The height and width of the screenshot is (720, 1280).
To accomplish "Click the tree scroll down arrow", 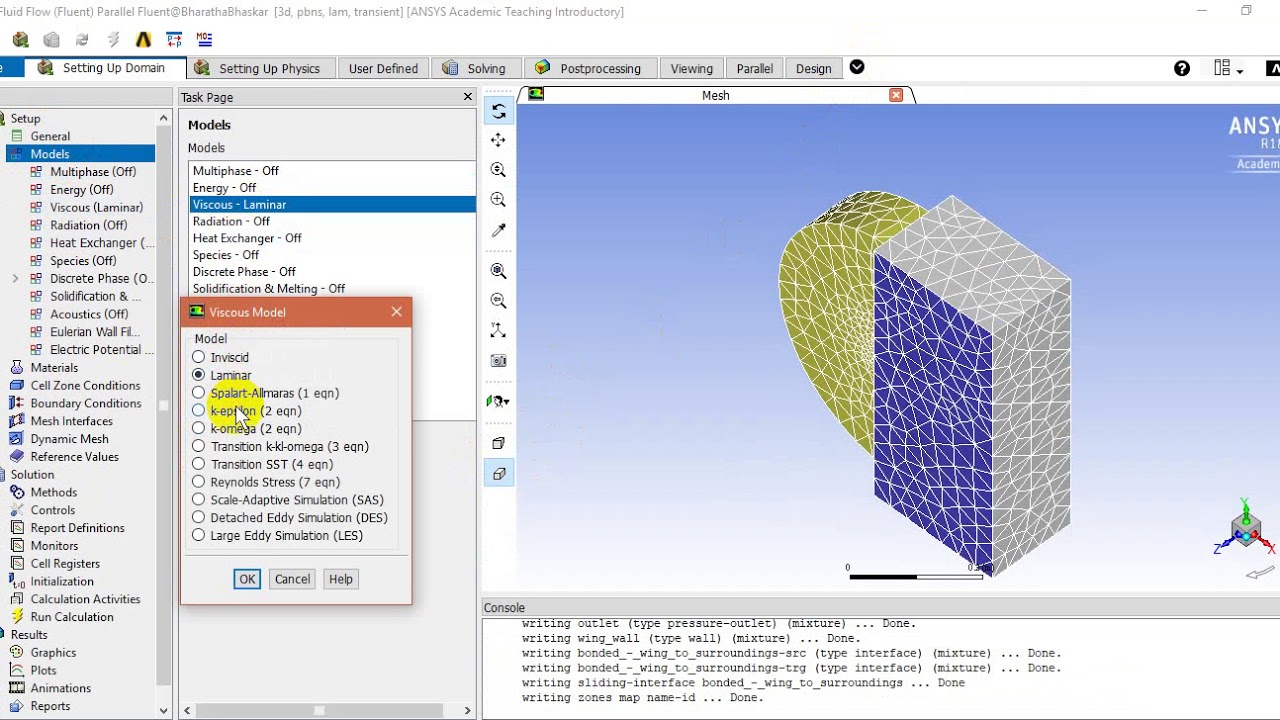I will (x=163, y=711).
